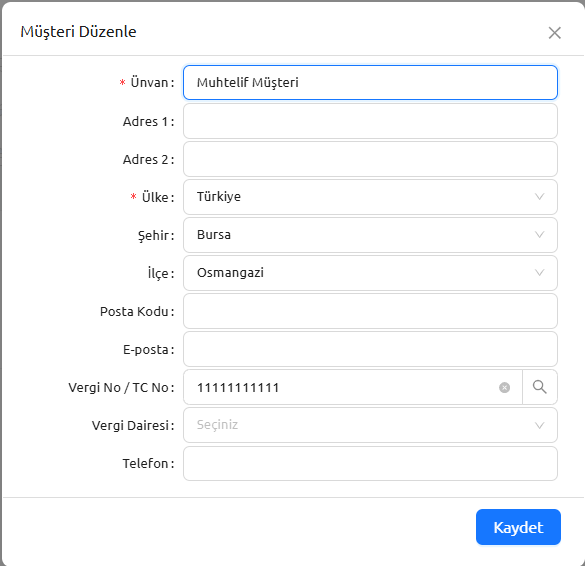Select the Seçiniz placeholder in Vergi Dairesi

tap(218, 425)
